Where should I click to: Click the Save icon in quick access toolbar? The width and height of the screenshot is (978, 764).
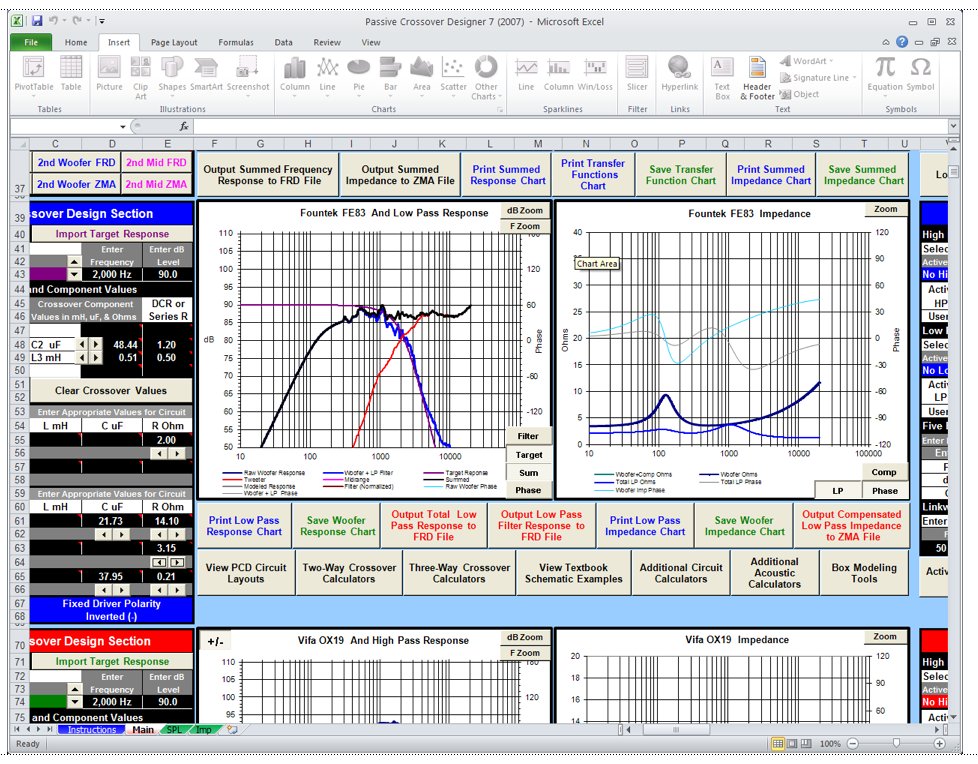point(37,21)
